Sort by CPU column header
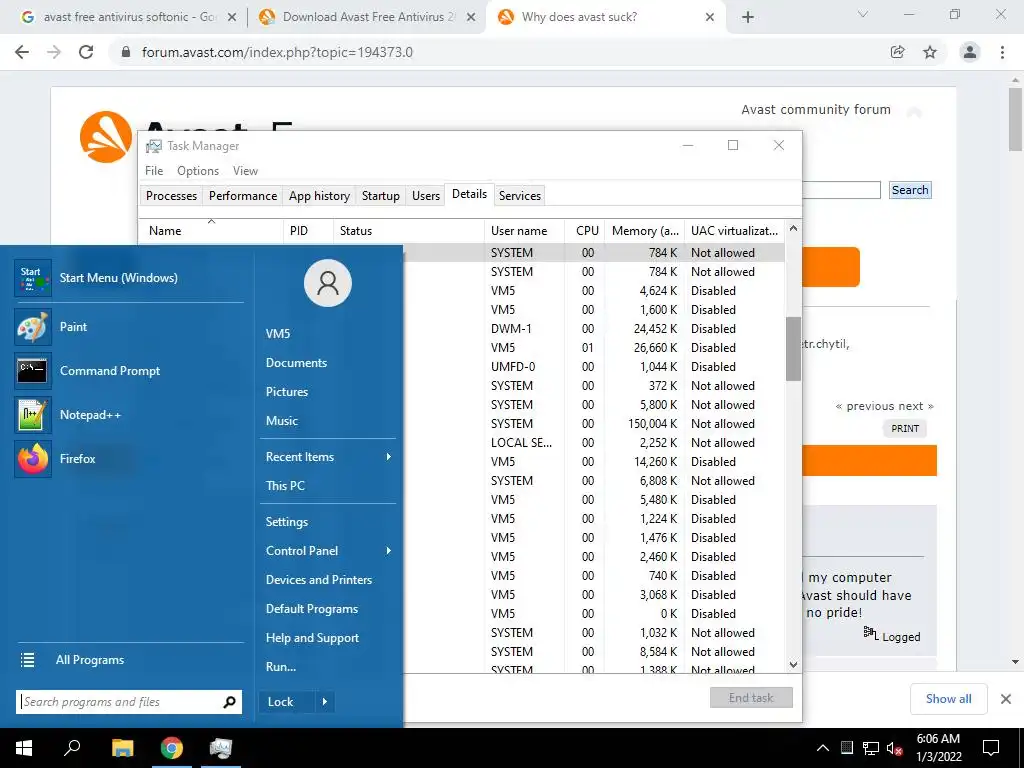 point(586,231)
